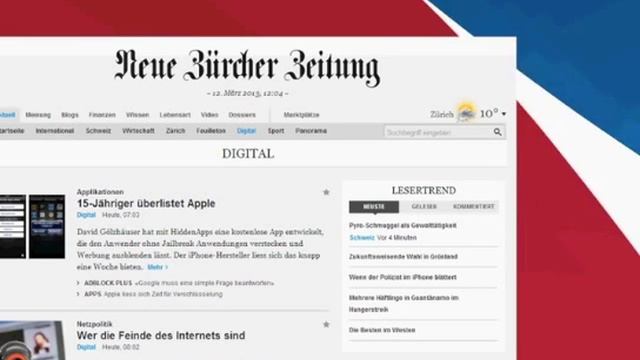
Task: Bookmark star for 'Wer die Feinde des Internets sind'
Action: (x=326, y=324)
